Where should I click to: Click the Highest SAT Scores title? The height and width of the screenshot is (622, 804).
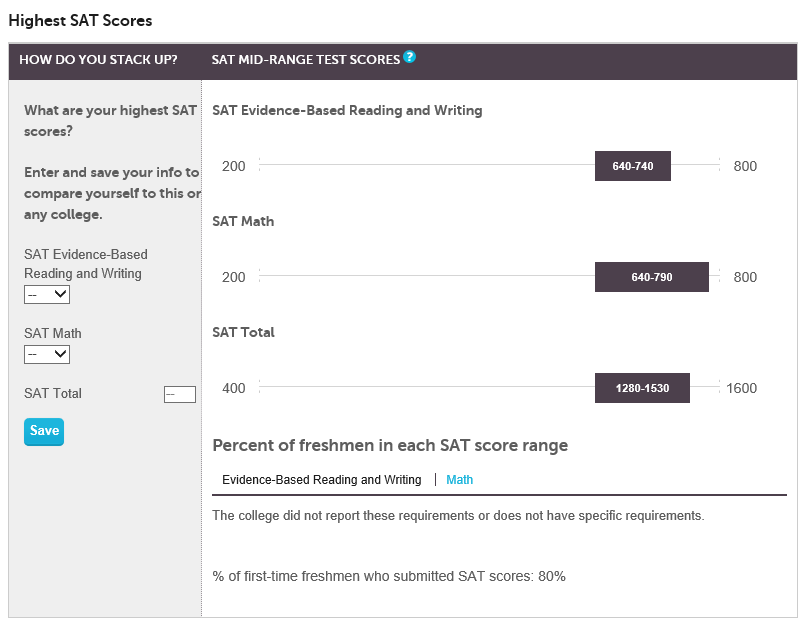coord(81,21)
